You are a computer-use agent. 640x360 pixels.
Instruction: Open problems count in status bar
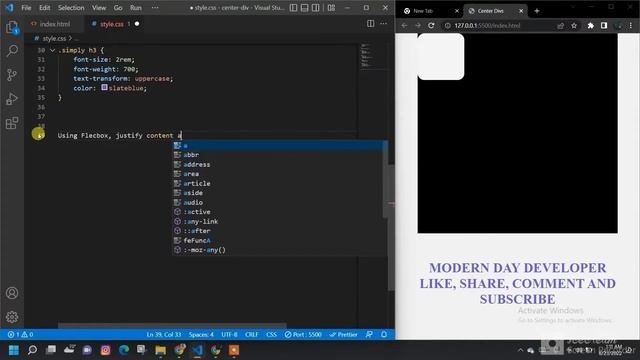click(x=20, y=334)
